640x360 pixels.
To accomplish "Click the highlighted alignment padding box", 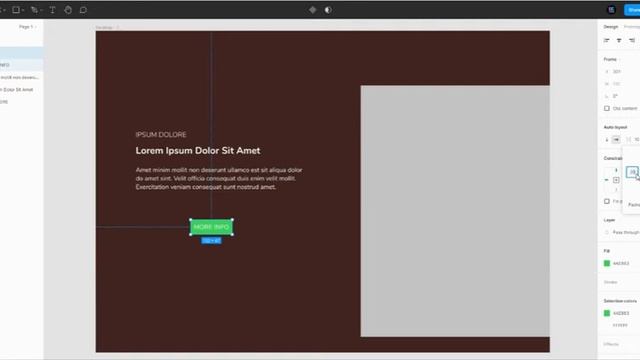I will click(632, 172).
